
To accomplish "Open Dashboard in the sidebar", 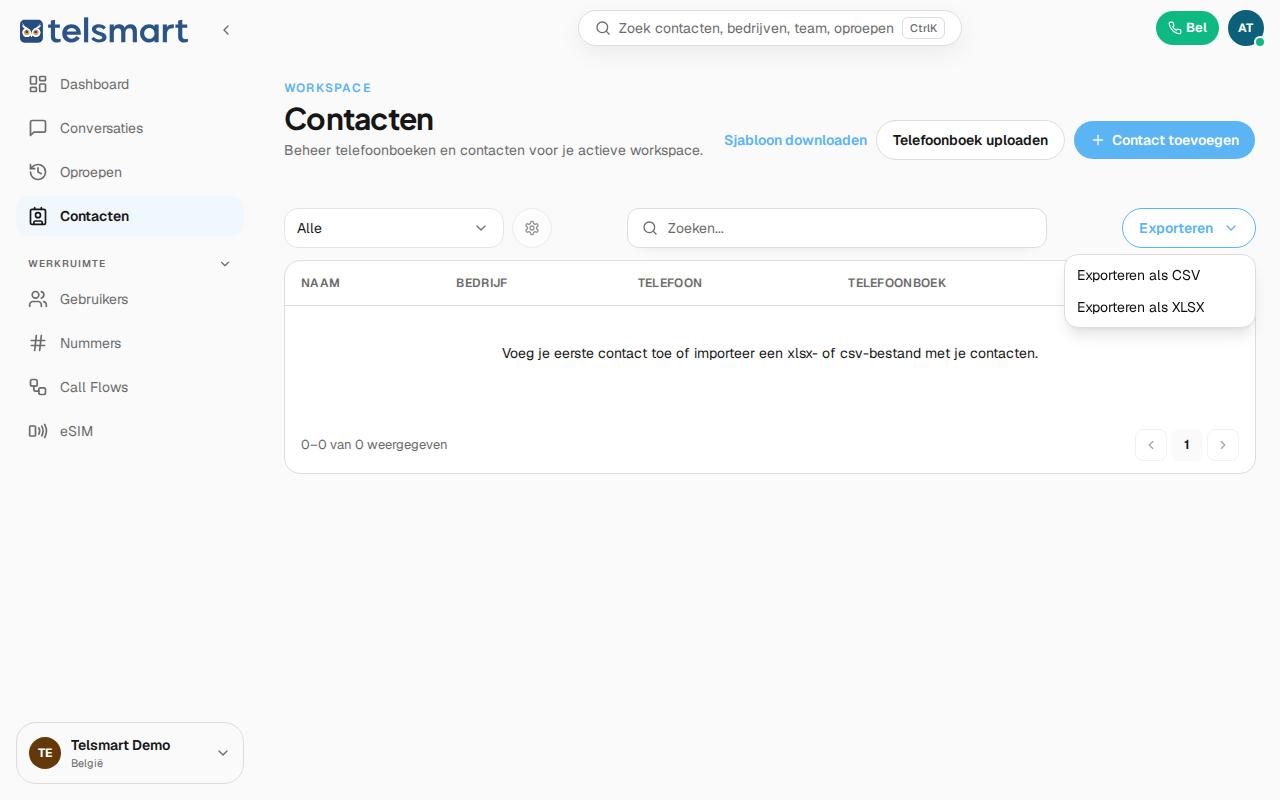I will coord(130,84).
